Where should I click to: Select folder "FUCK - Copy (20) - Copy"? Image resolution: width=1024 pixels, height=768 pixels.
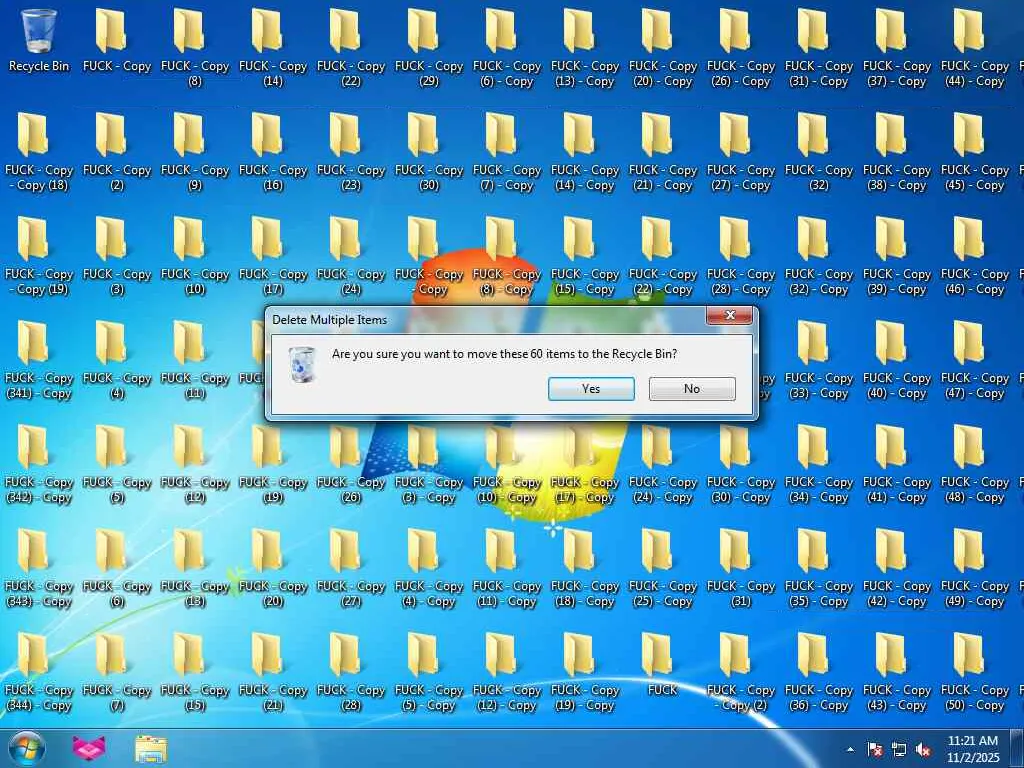pyautogui.click(x=662, y=48)
